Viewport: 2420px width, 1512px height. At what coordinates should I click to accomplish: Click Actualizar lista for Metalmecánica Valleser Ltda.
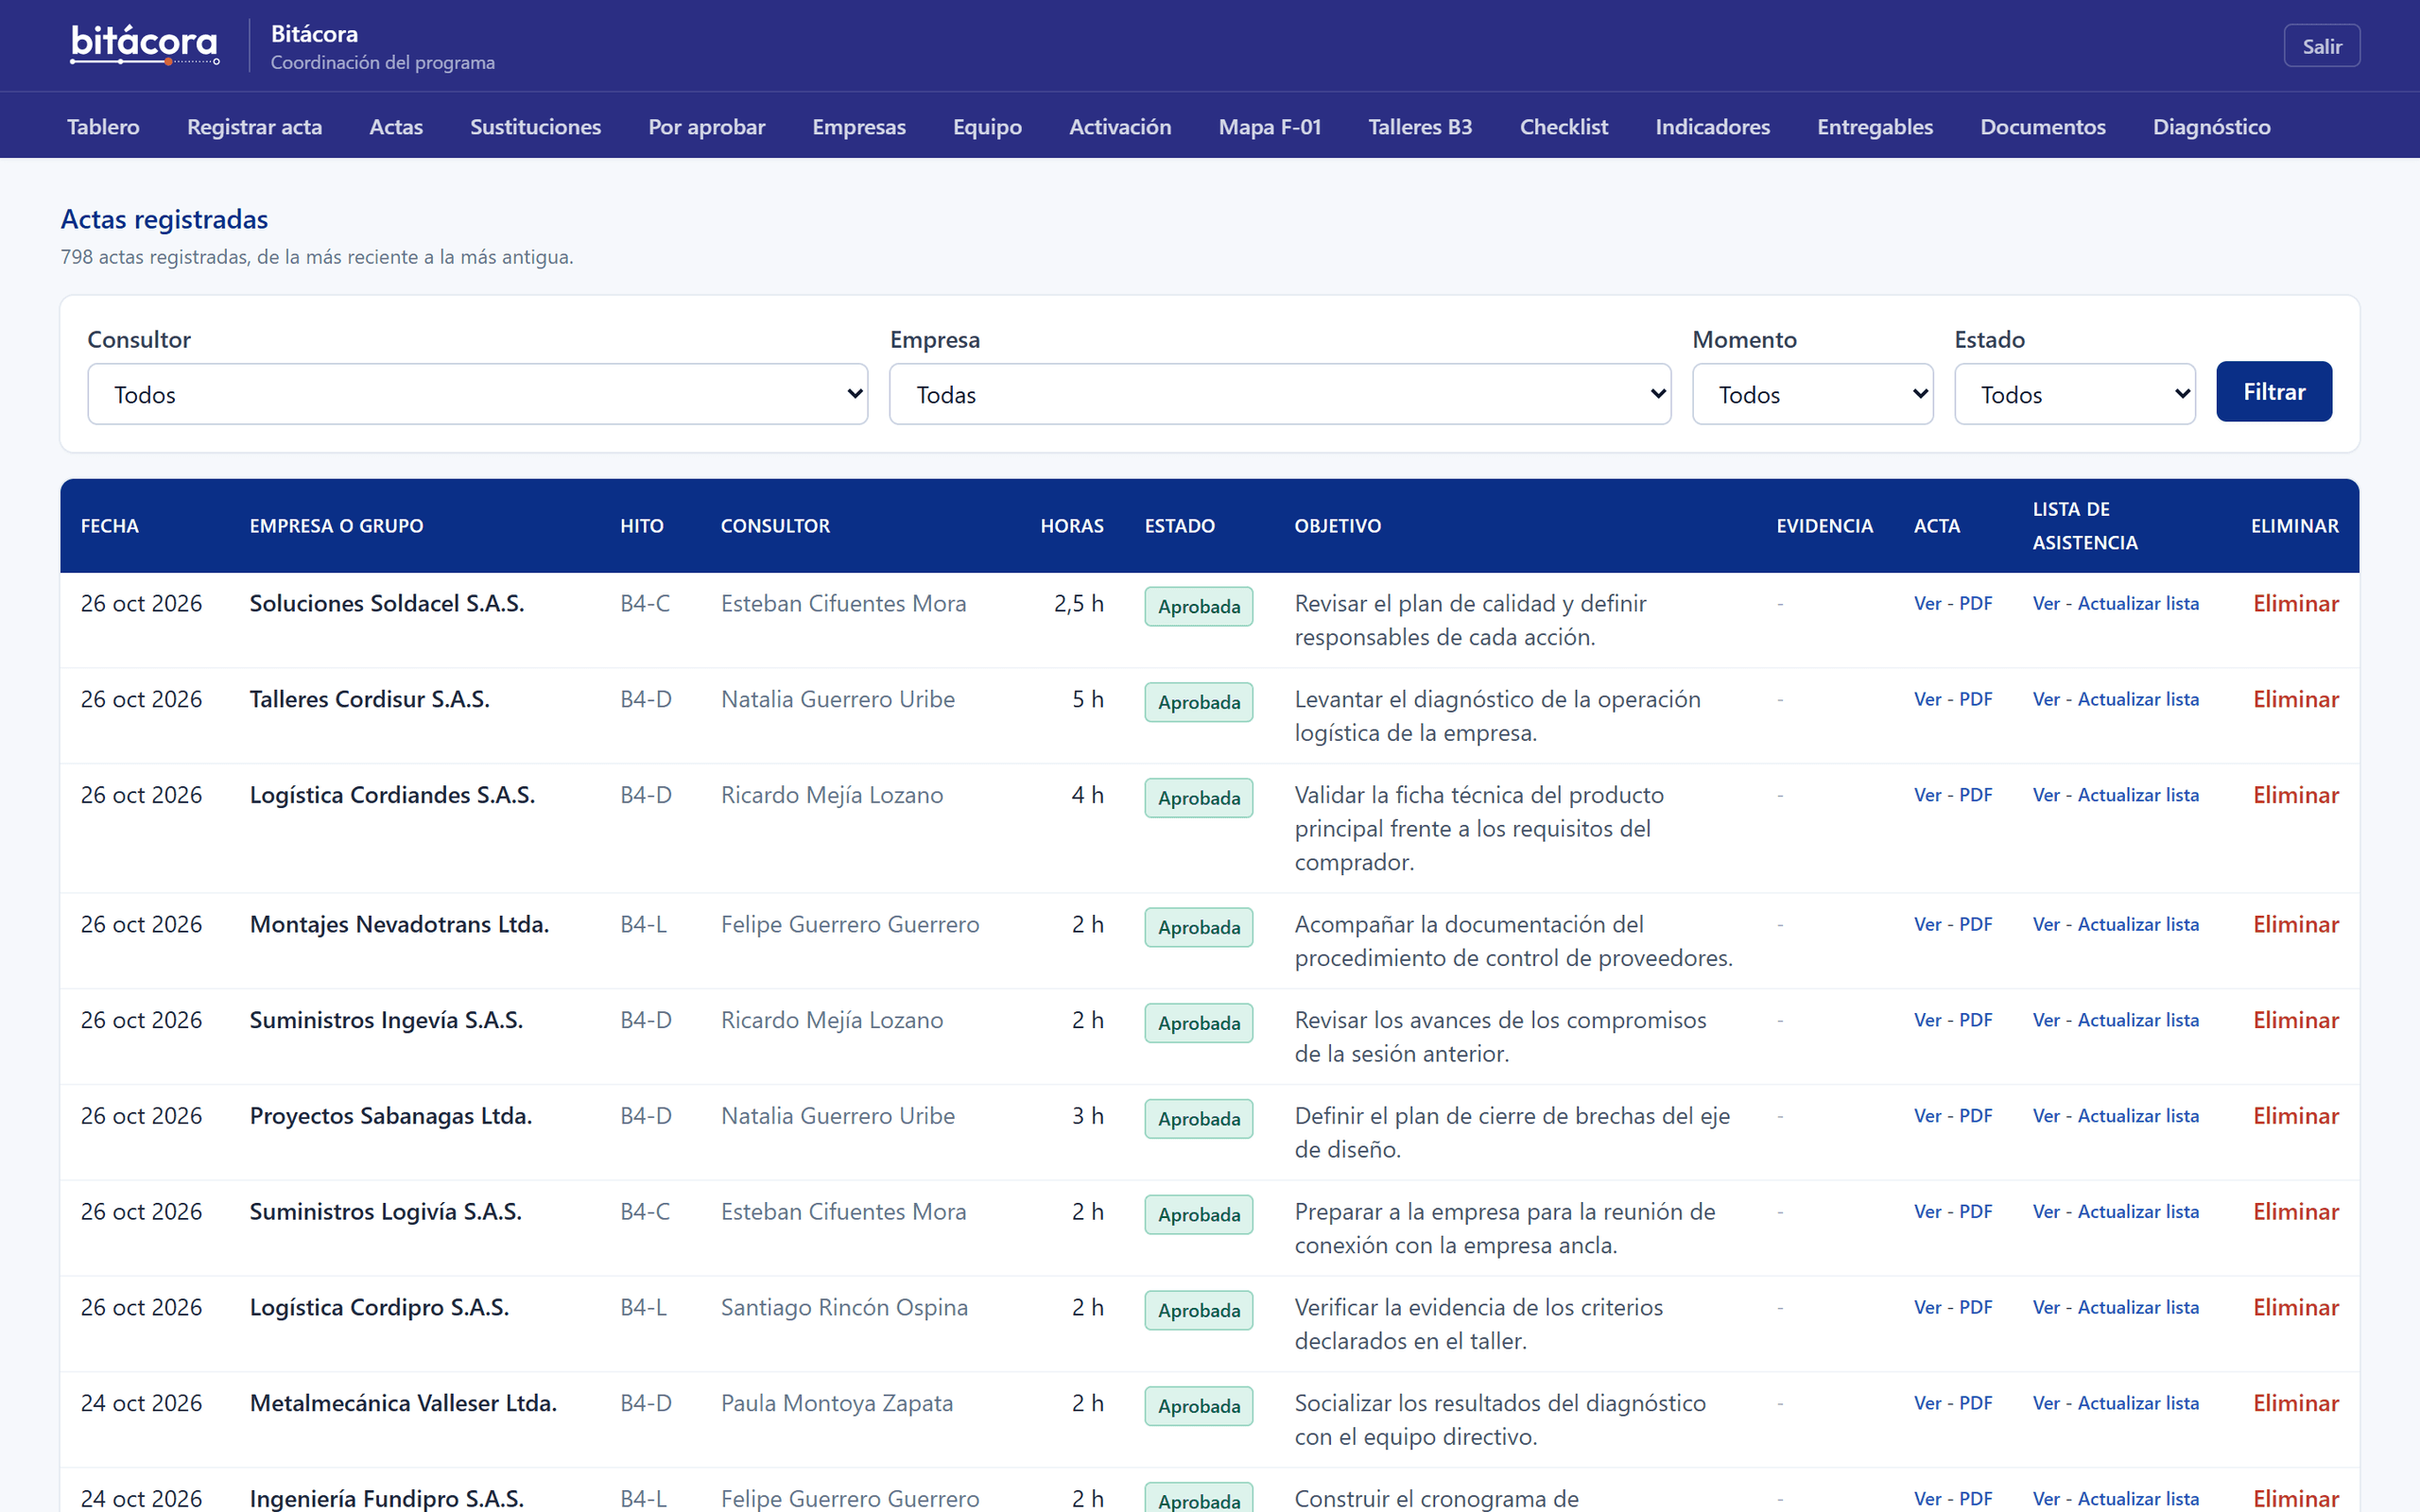click(2138, 1405)
